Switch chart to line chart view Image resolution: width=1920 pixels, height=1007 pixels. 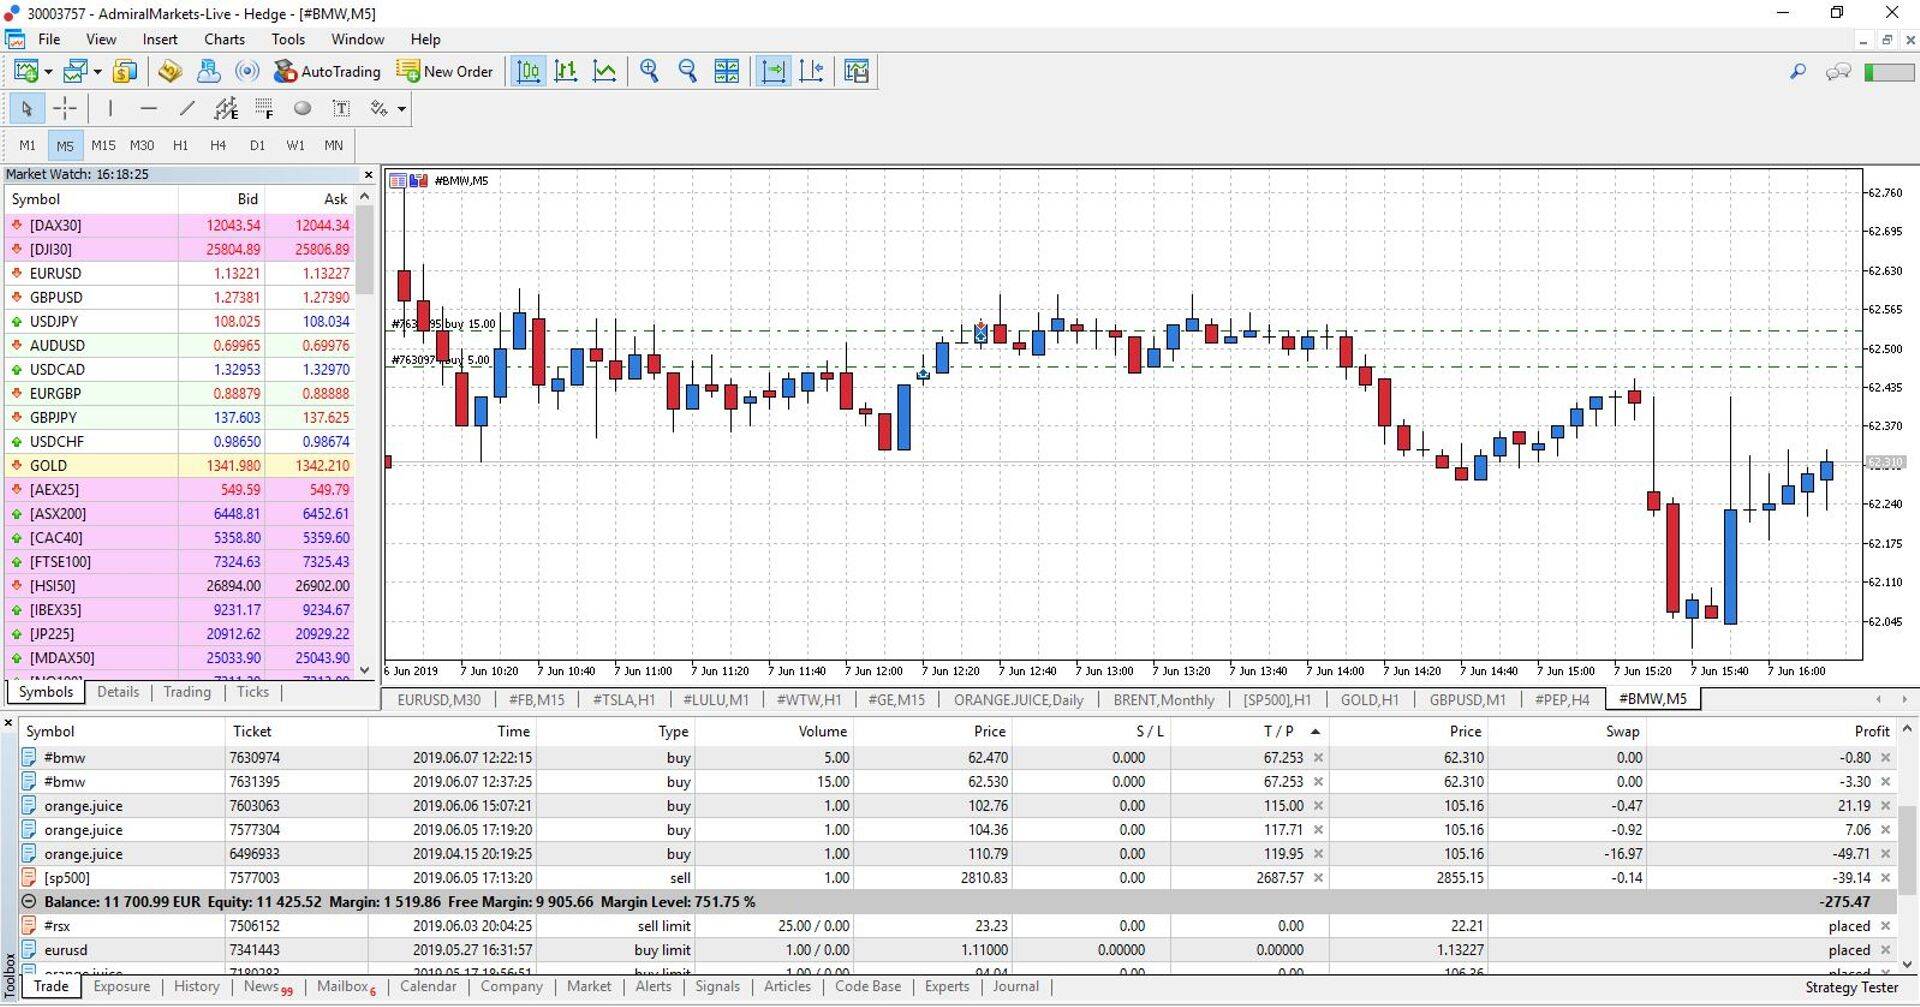click(604, 71)
